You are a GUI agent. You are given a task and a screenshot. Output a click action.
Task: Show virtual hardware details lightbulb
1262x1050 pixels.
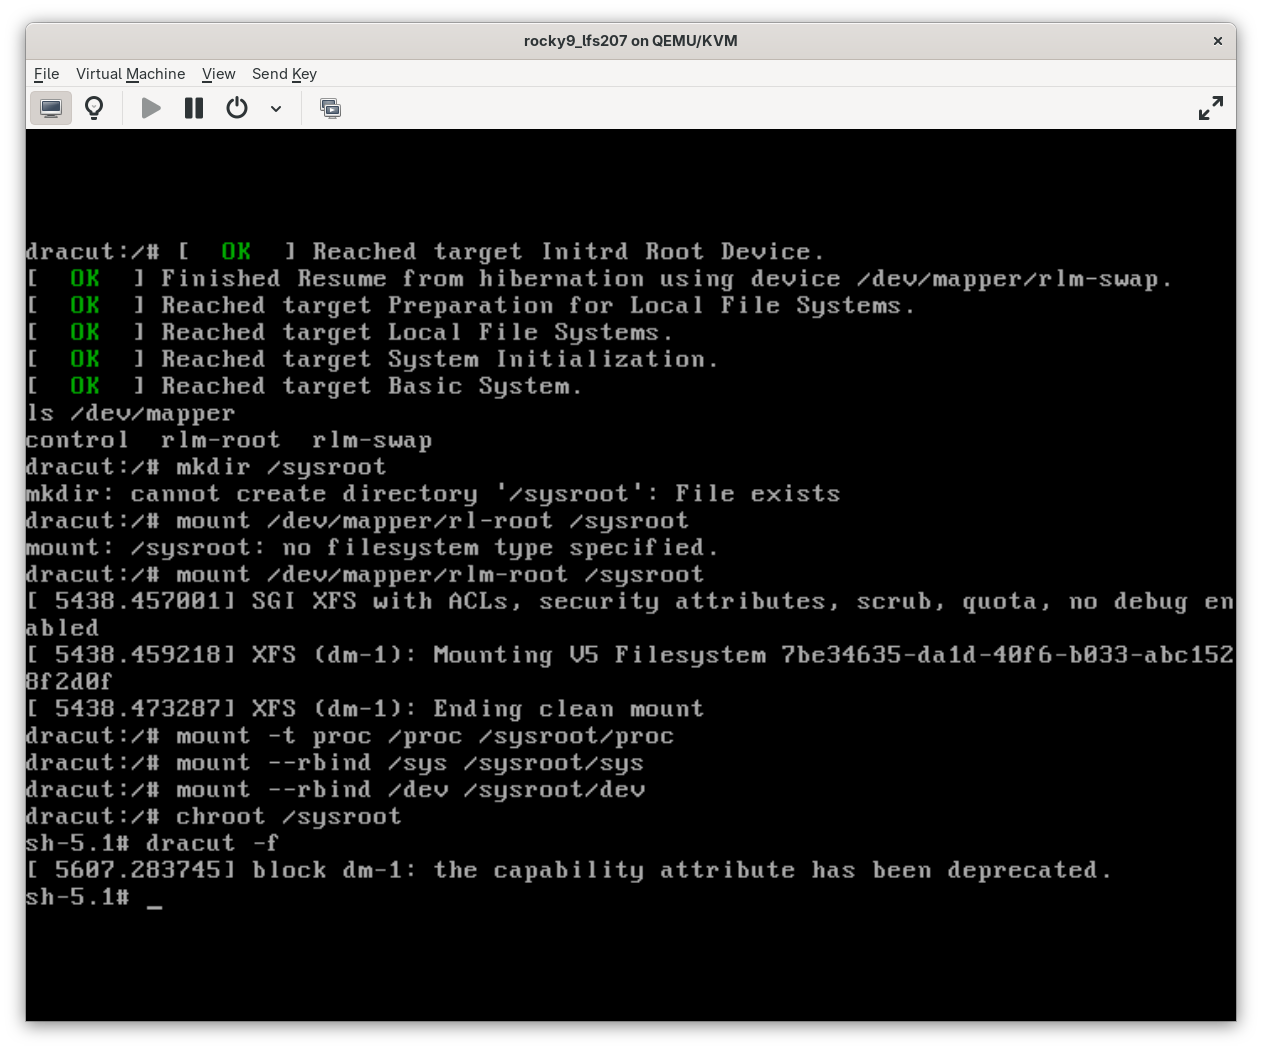94,108
